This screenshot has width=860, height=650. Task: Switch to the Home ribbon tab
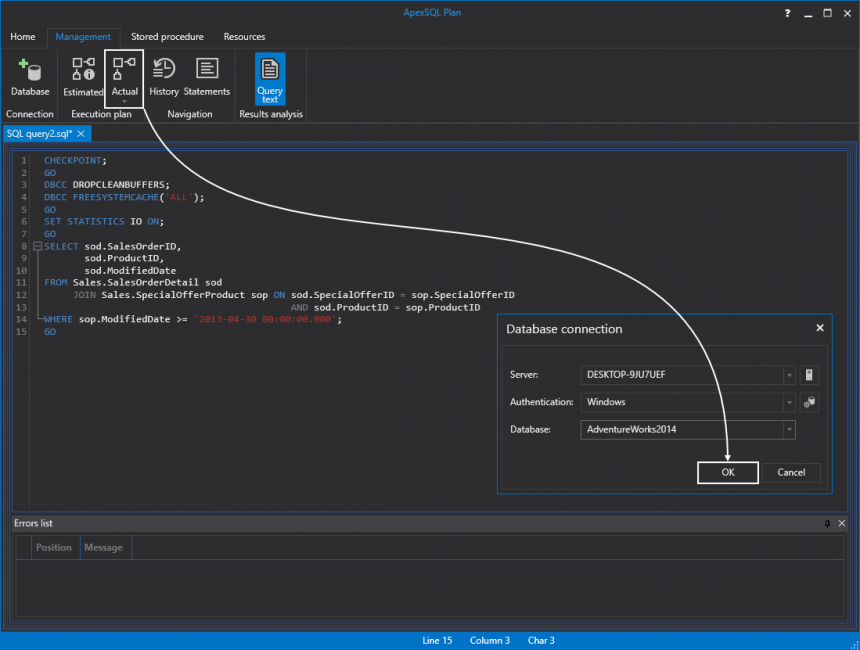[x=23, y=37]
